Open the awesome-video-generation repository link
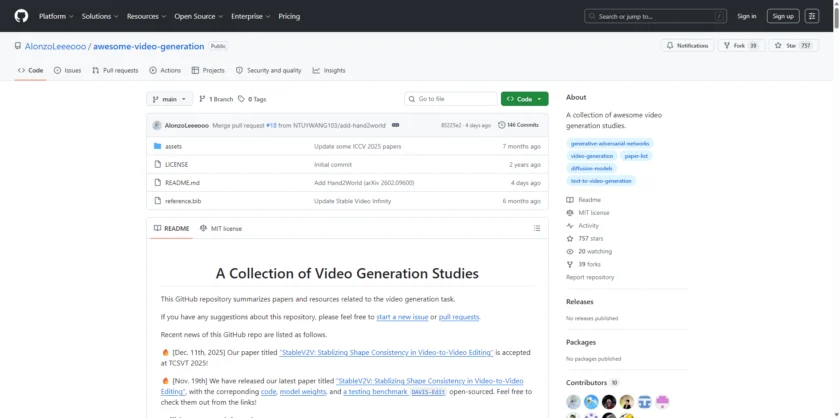 (148, 47)
